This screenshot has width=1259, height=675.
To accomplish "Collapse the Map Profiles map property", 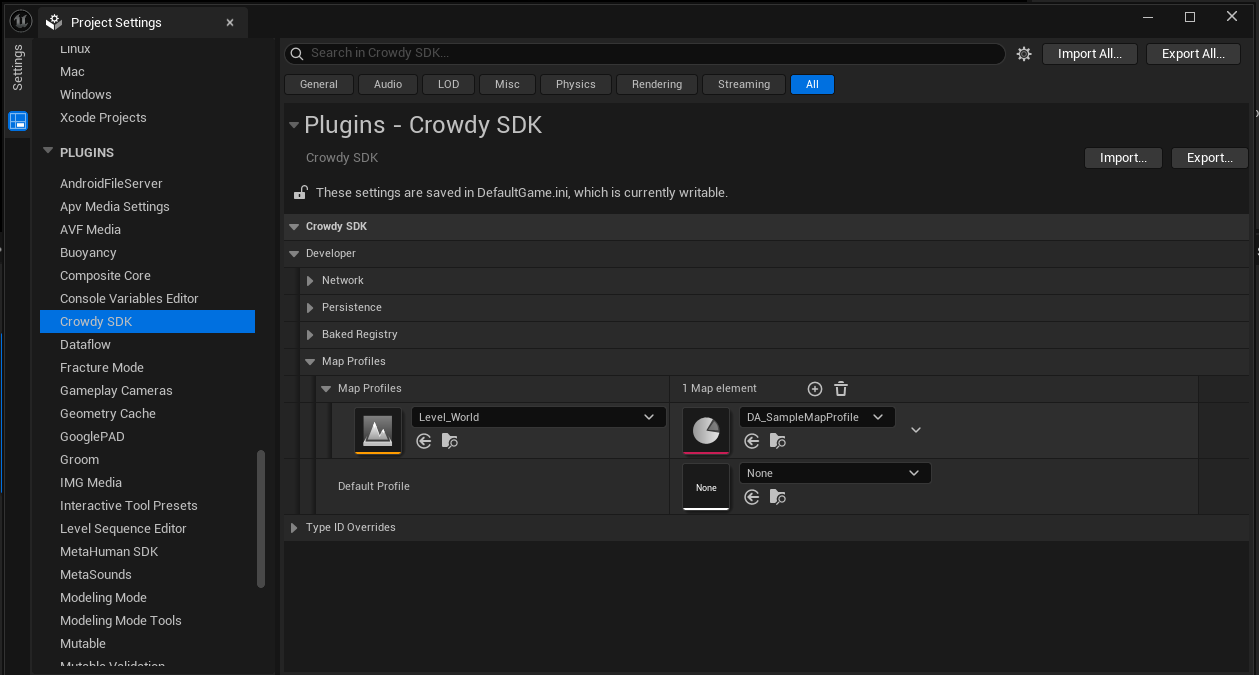I will [326, 389].
